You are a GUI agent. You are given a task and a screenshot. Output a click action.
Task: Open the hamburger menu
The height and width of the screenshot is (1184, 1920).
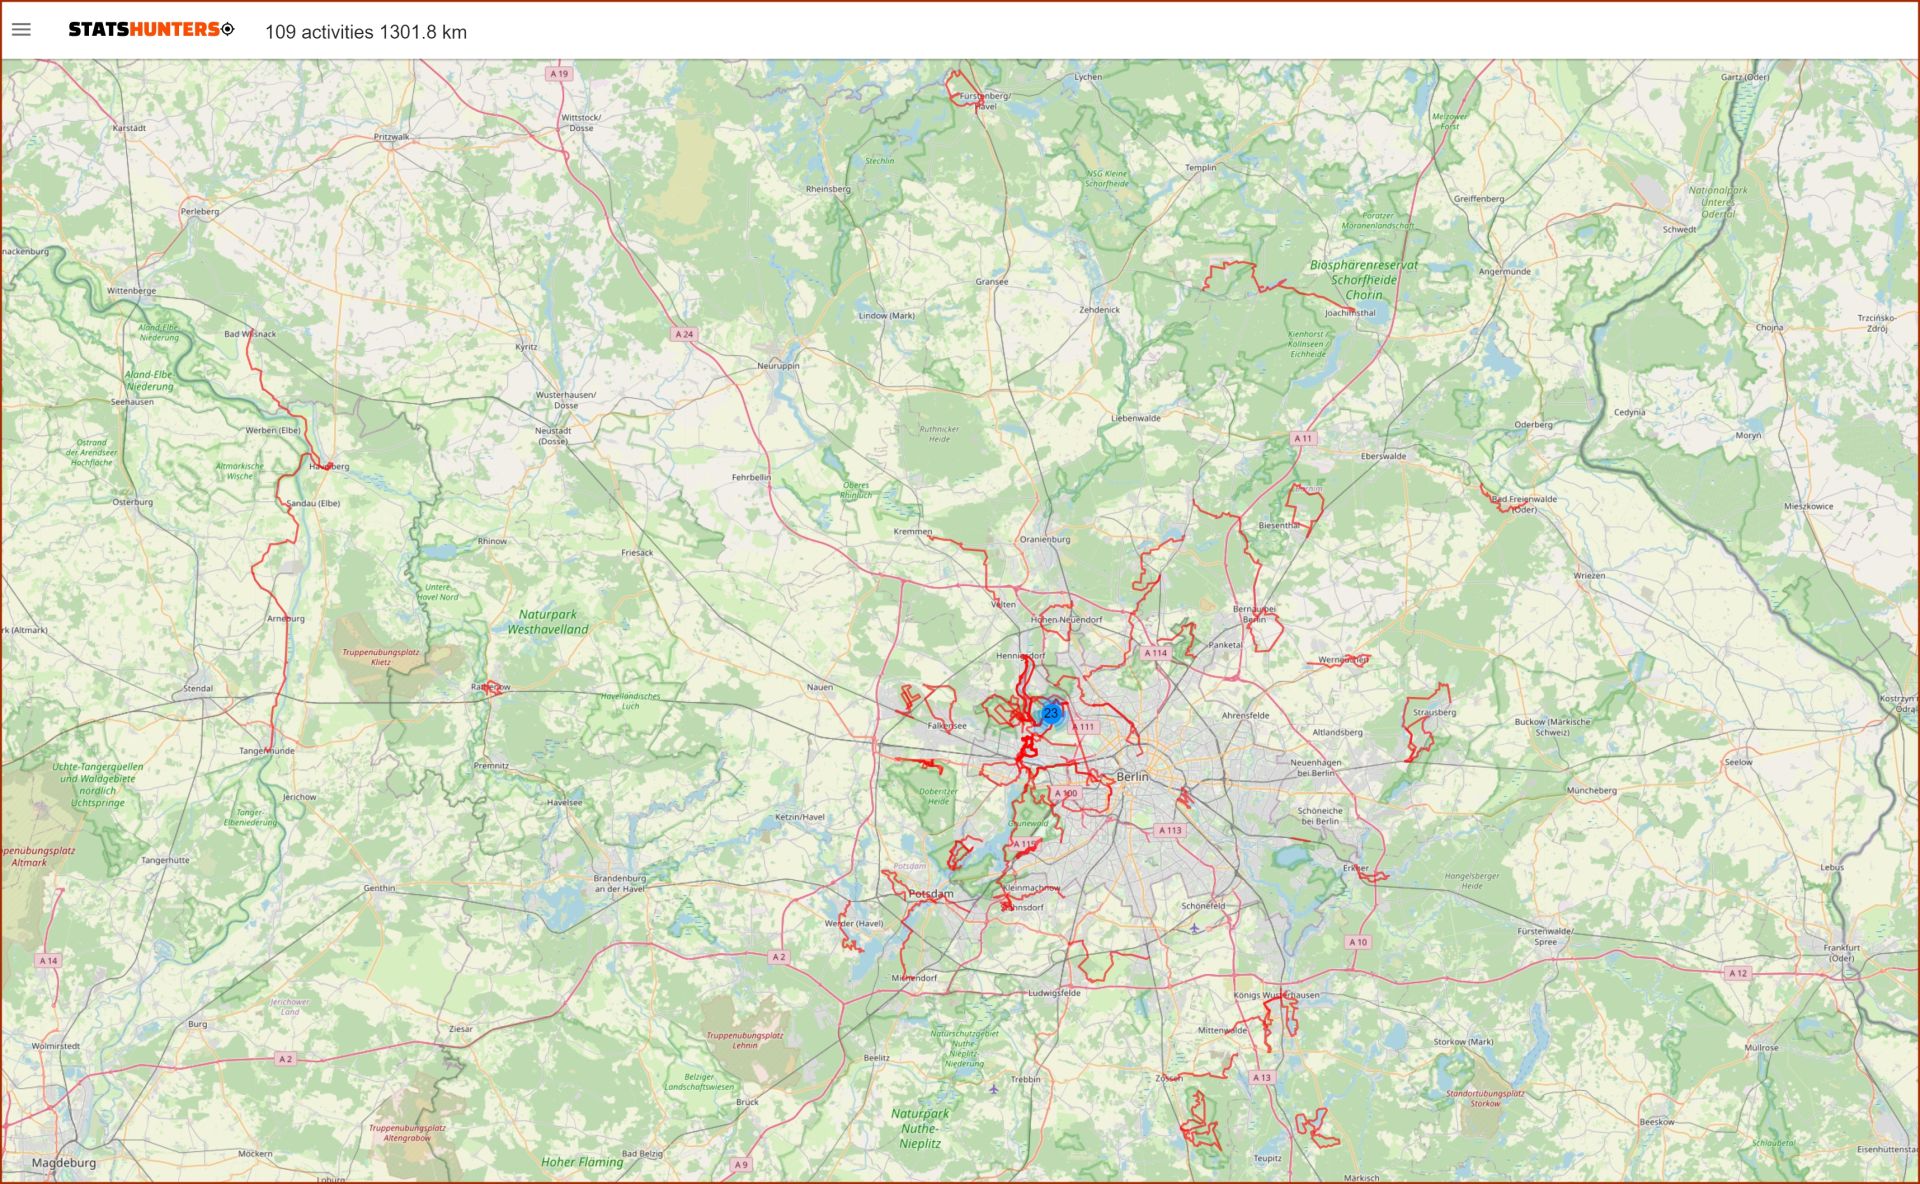pyautogui.click(x=21, y=30)
